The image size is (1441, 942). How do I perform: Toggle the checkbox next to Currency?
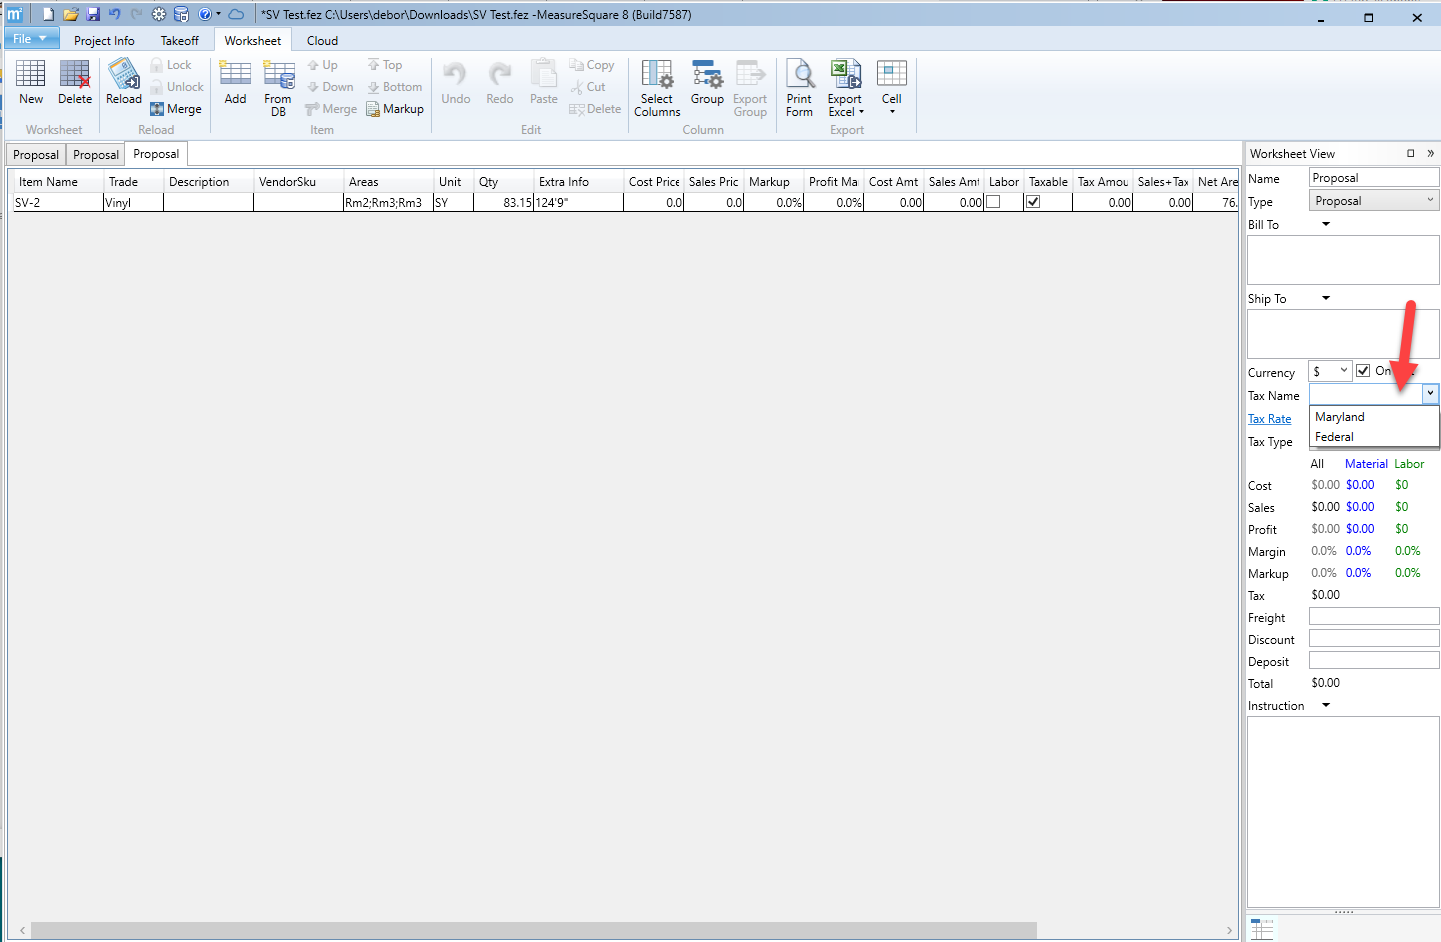(1363, 370)
